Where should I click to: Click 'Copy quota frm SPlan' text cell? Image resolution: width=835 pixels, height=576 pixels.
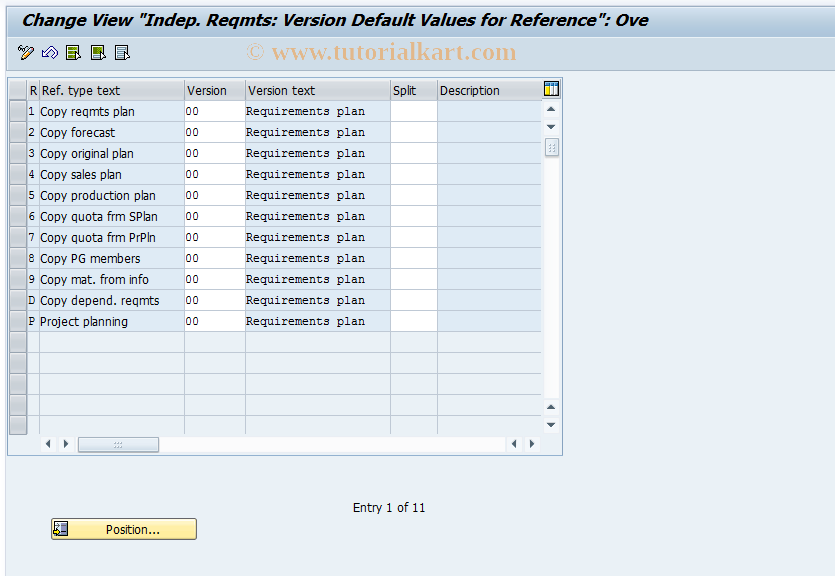coord(112,216)
